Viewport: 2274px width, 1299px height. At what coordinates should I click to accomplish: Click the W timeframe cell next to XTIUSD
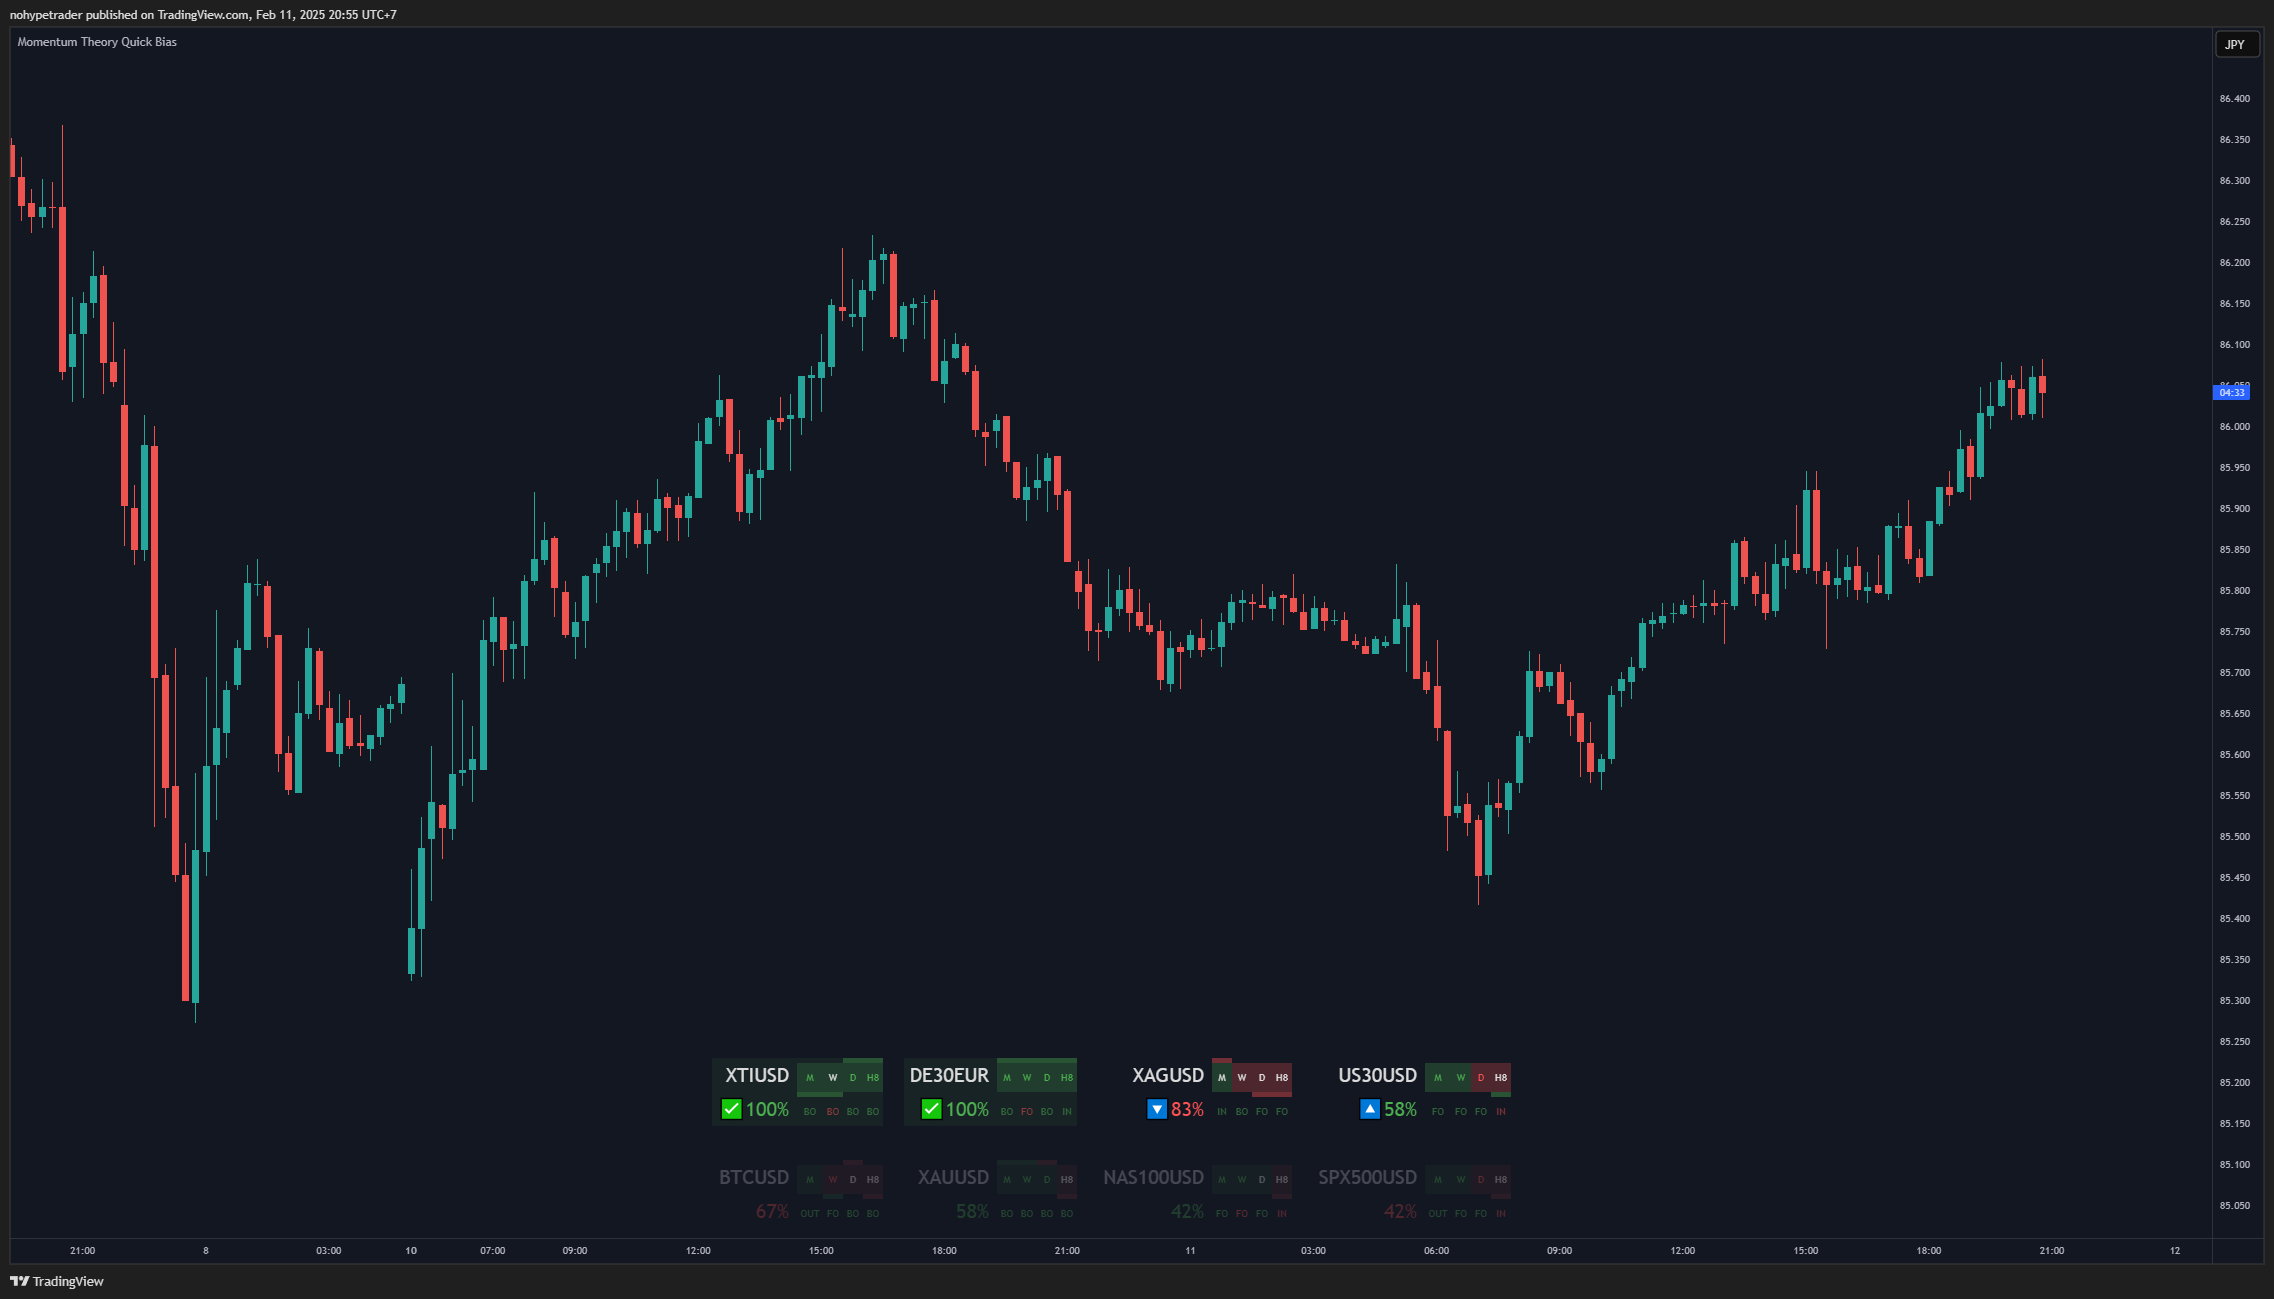[x=832, y=1078]
